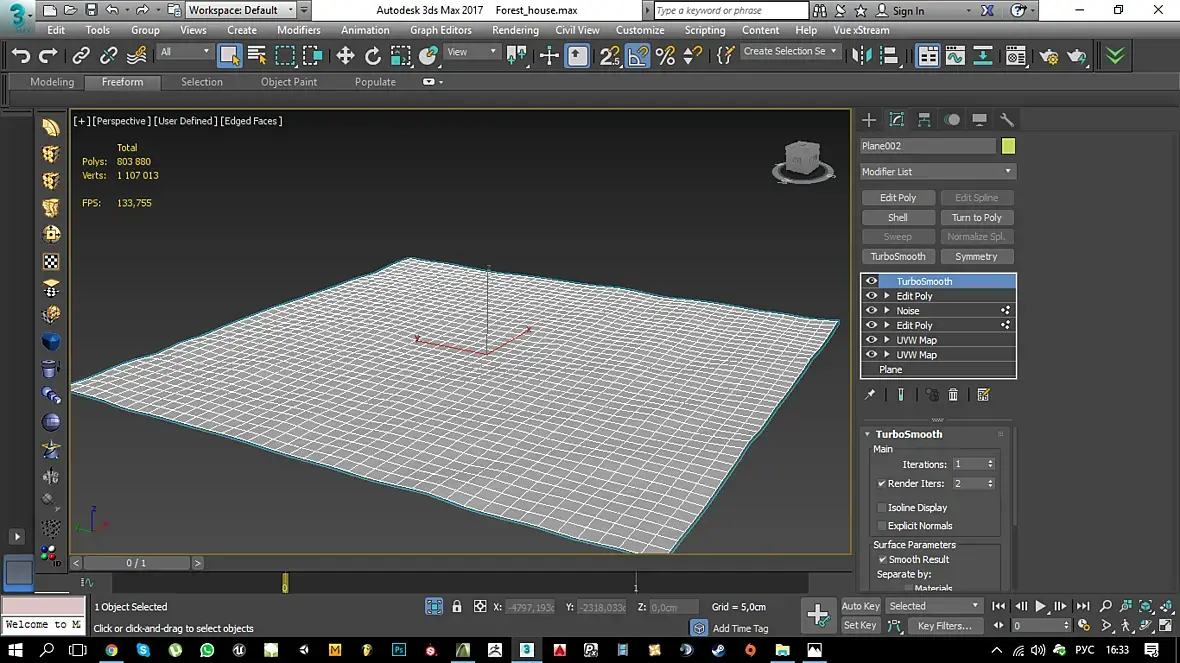Select the Move tool in main toolbar

click(346, 56)
